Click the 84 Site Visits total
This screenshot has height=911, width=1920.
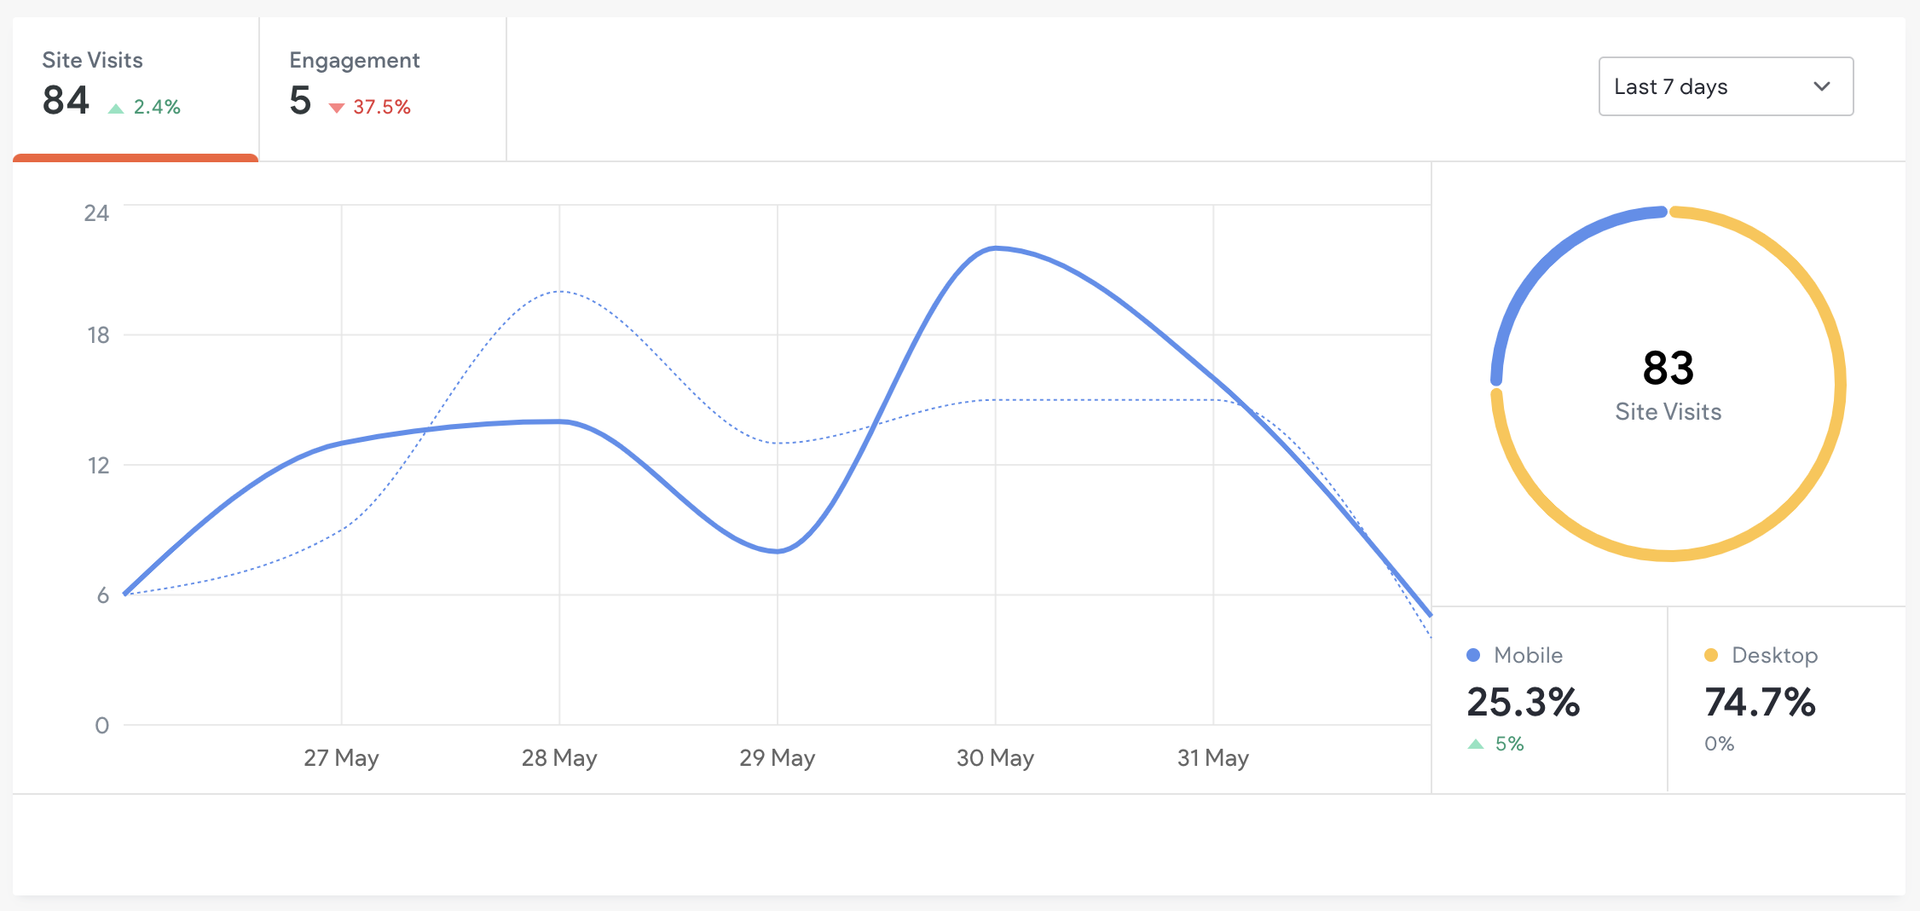click(66, 101)
